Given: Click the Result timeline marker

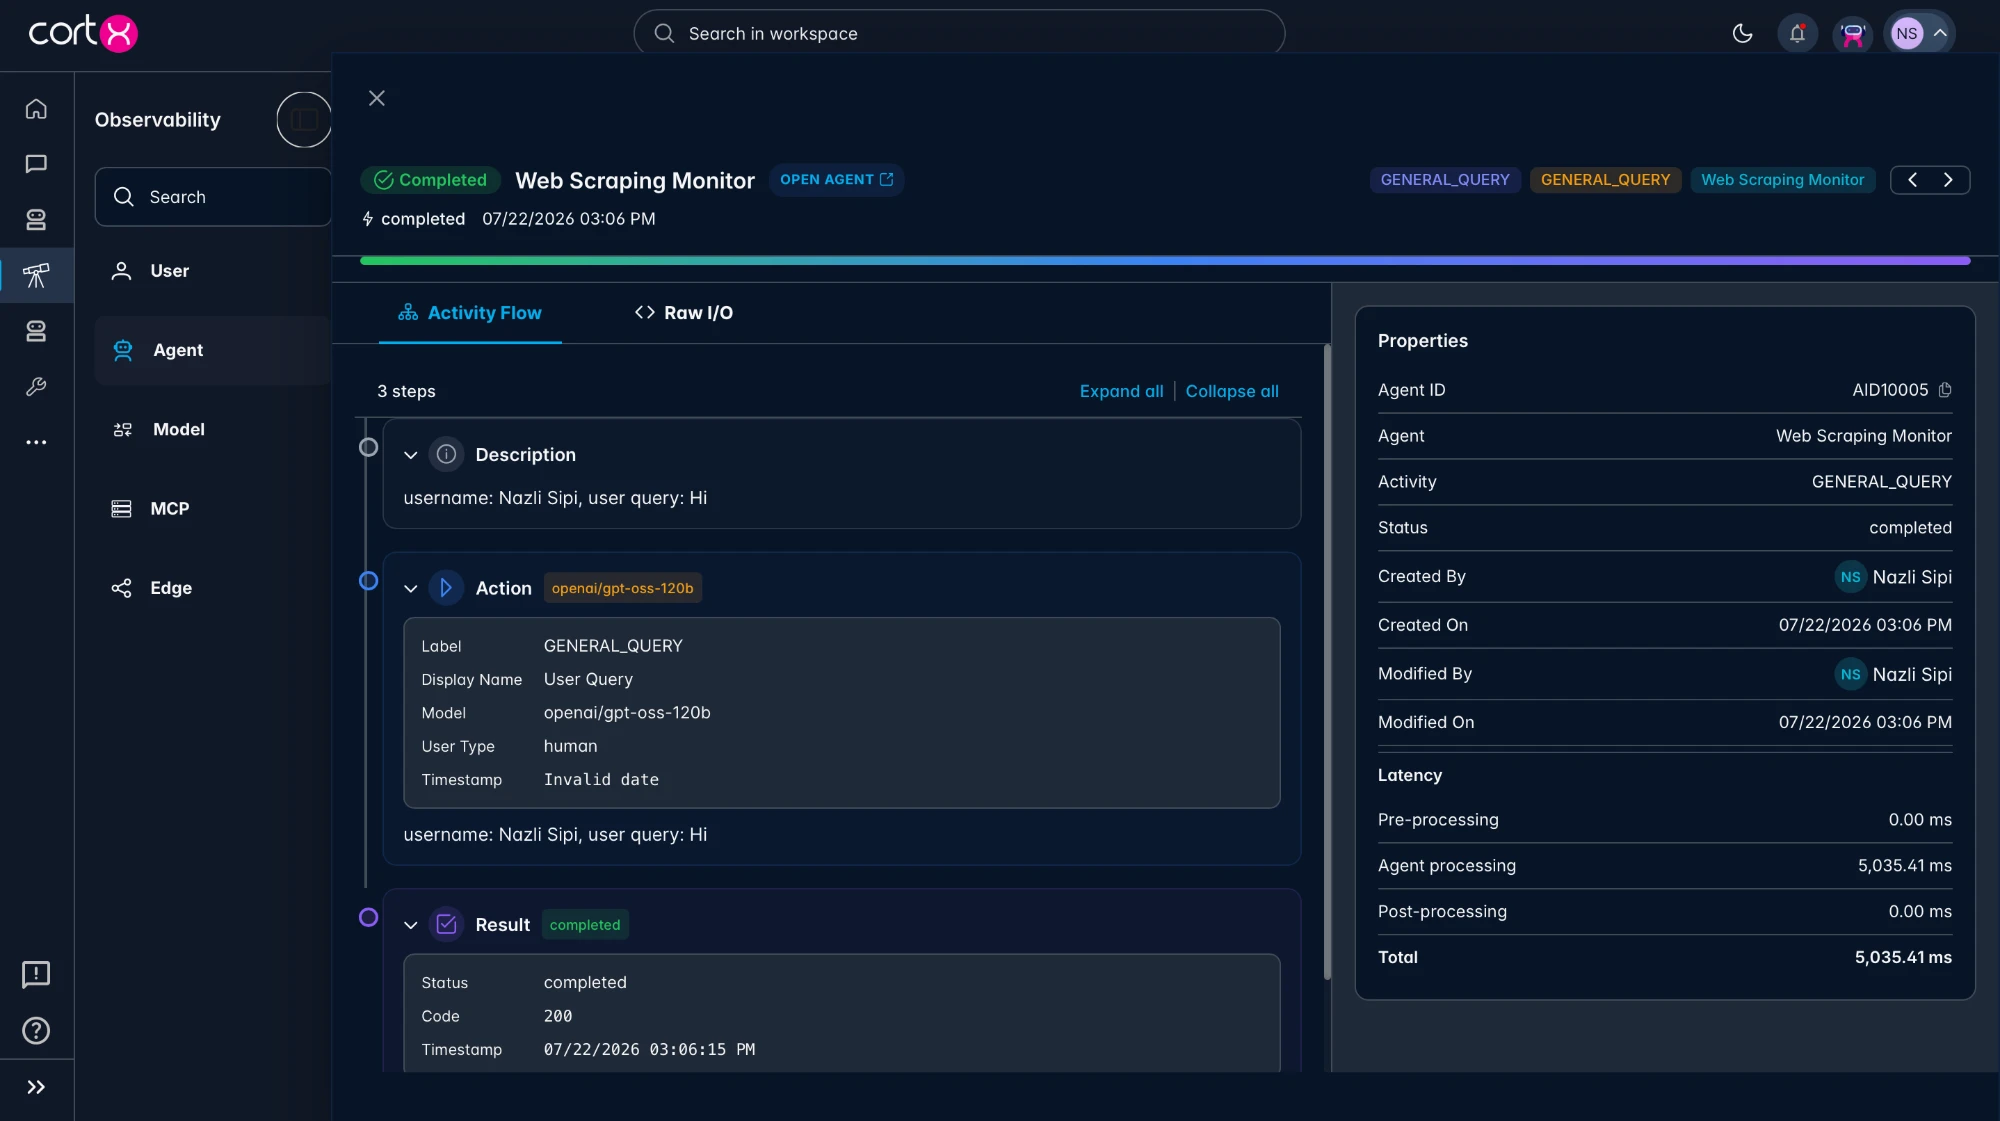Looking at the screenshot, I should (x=368, y=917).
